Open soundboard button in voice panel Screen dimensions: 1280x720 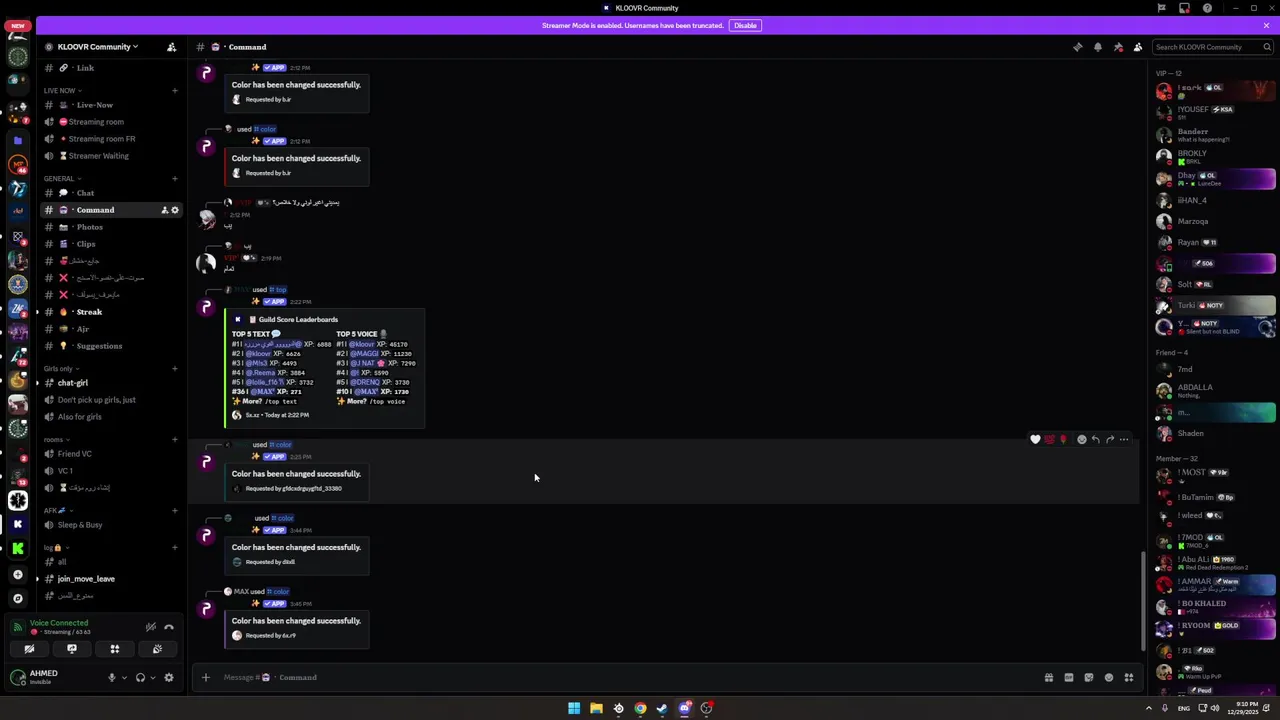pos(158,649)
